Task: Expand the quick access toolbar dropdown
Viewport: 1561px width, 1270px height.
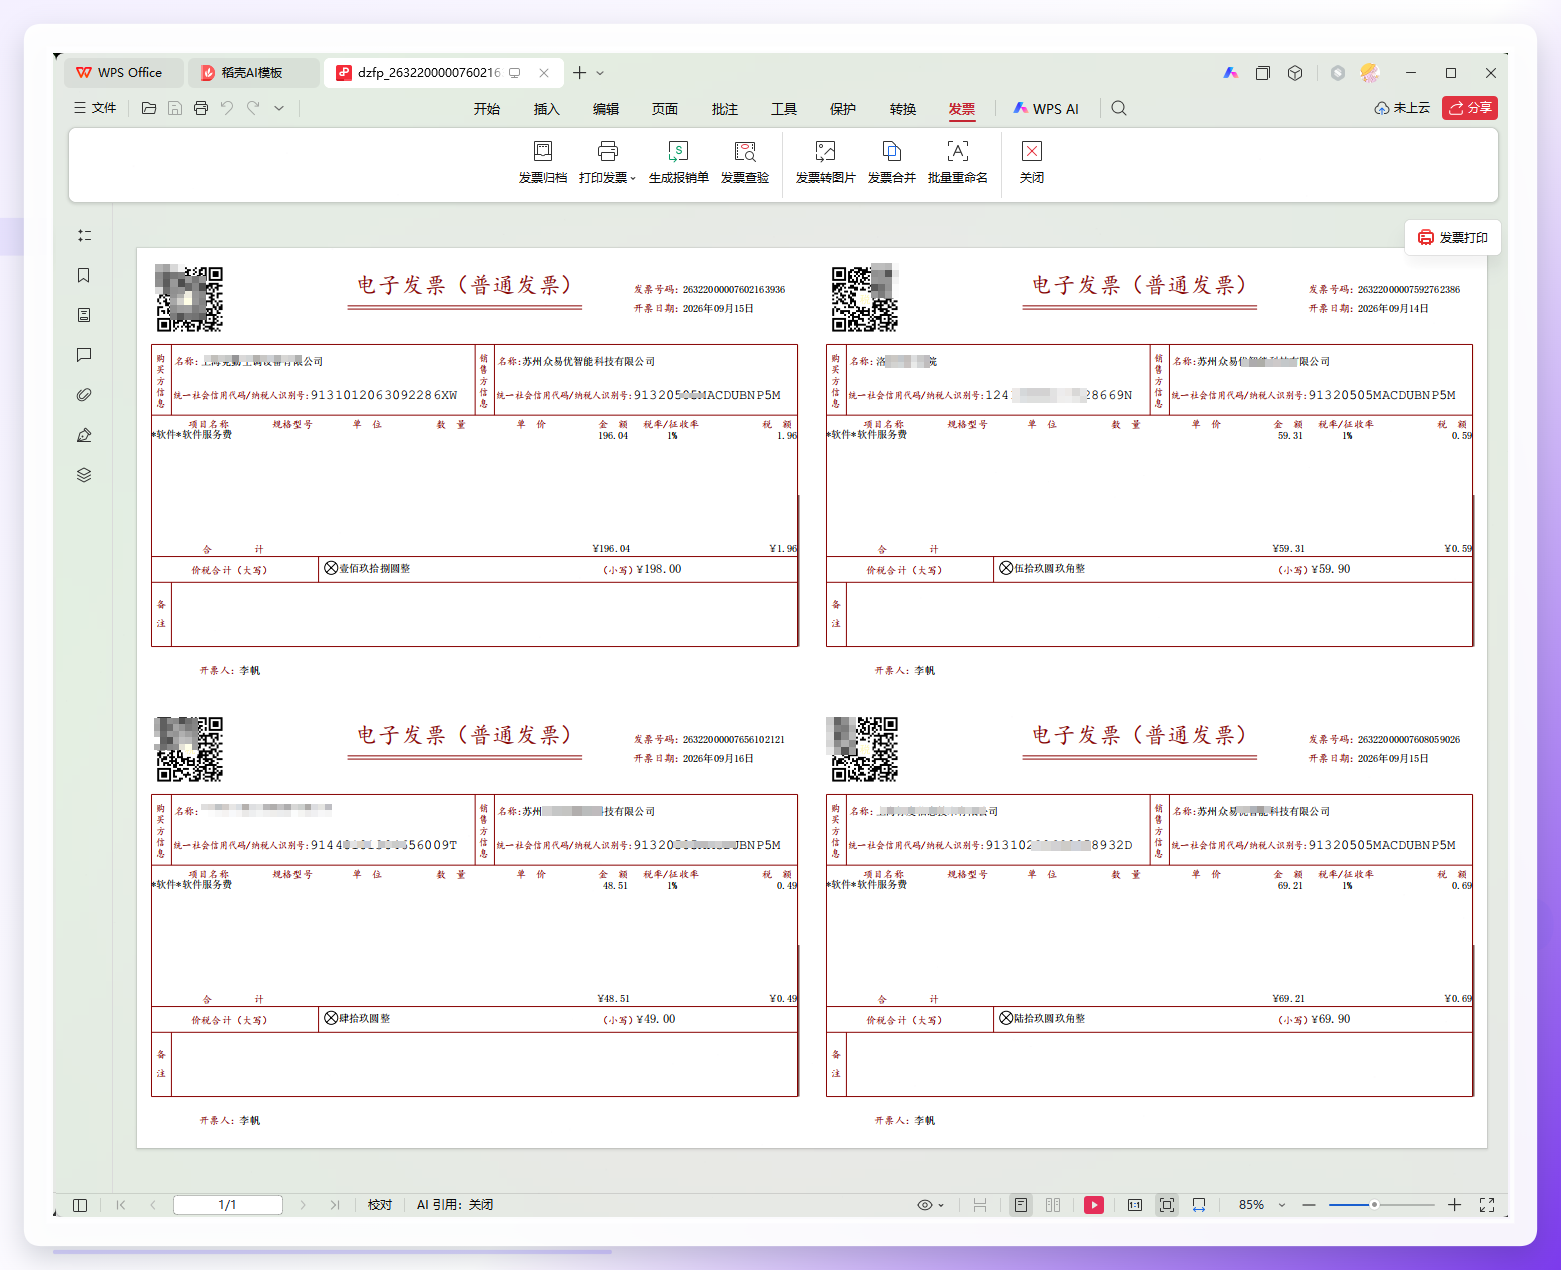Action: 279,108
